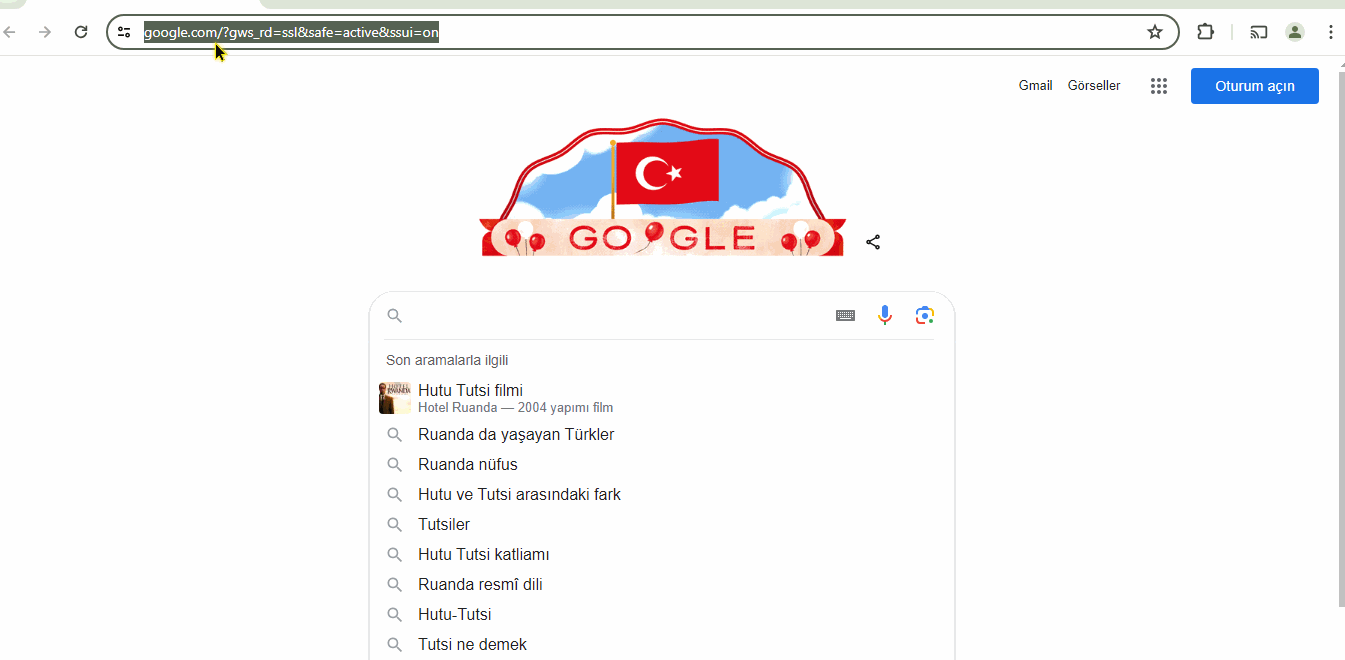Go back to the previous page
Viewport: 1345px width, 660px height.
[x=9, y=32]
